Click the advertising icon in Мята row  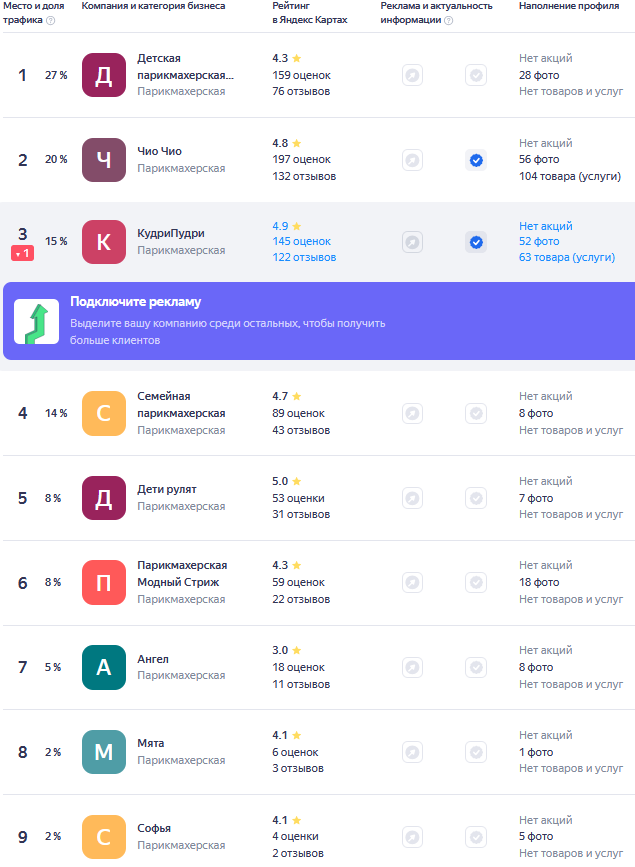point(413,752)
